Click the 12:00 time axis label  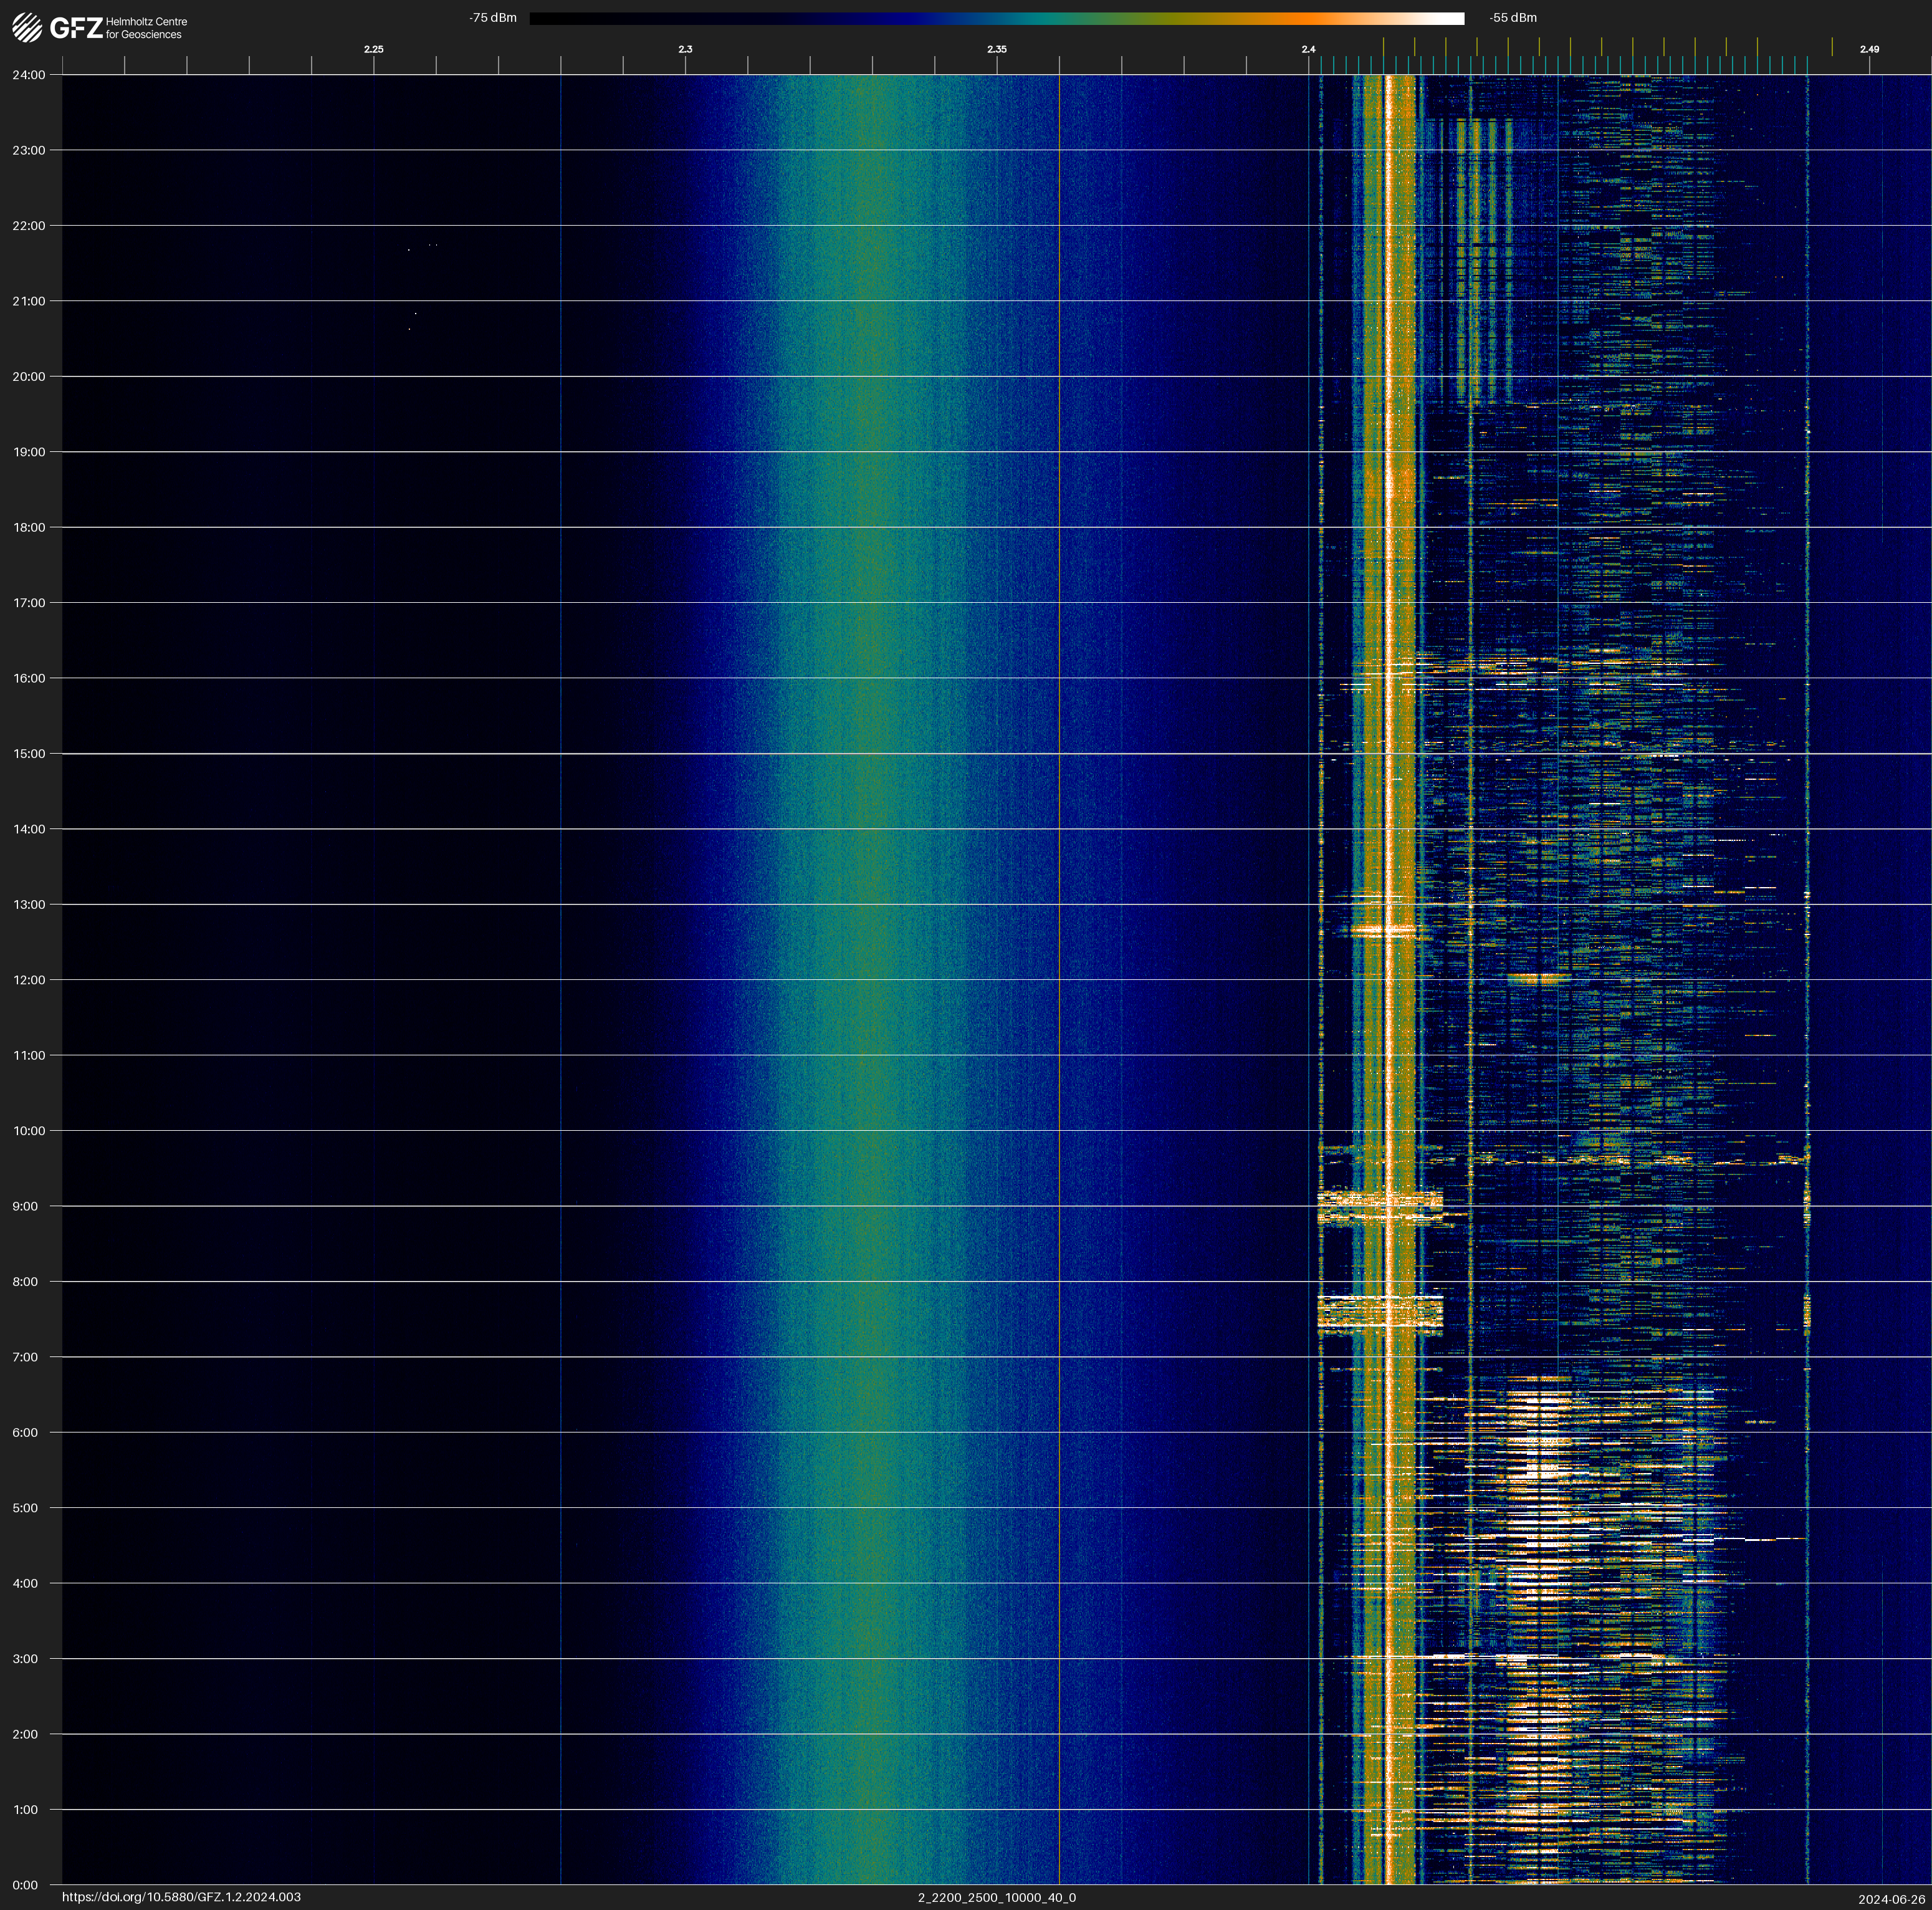[29, 980]
